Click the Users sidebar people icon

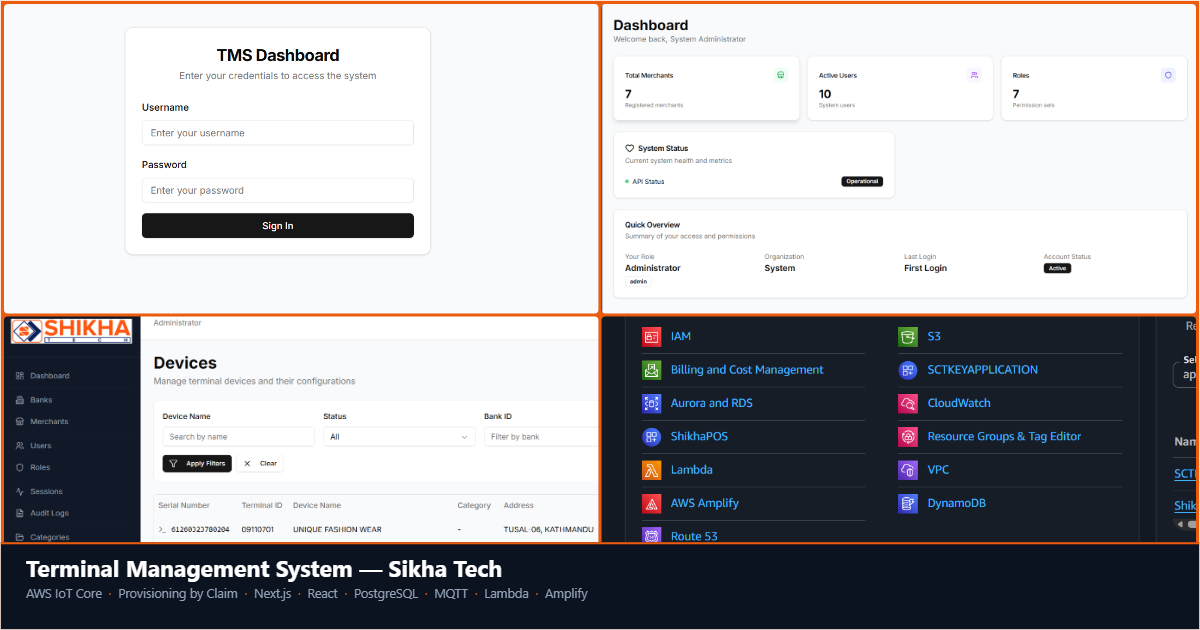click(20, 446)
